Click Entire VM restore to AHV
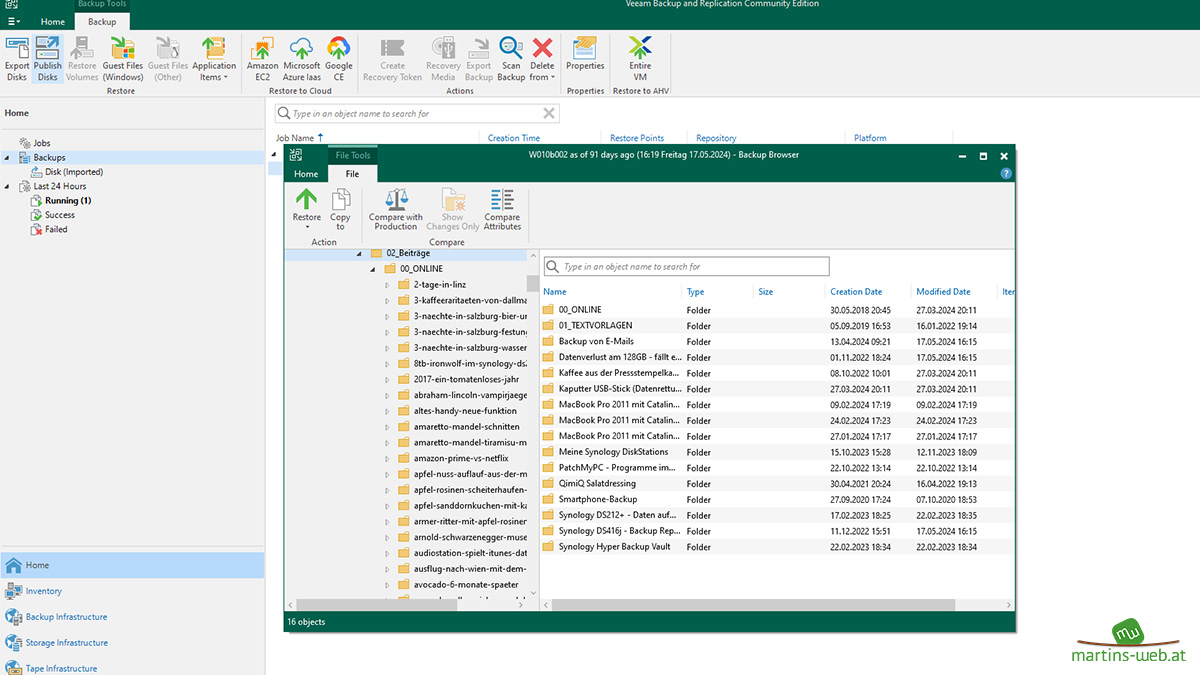The height and width of the screenshot is (675, 1200). pos(640,59)
